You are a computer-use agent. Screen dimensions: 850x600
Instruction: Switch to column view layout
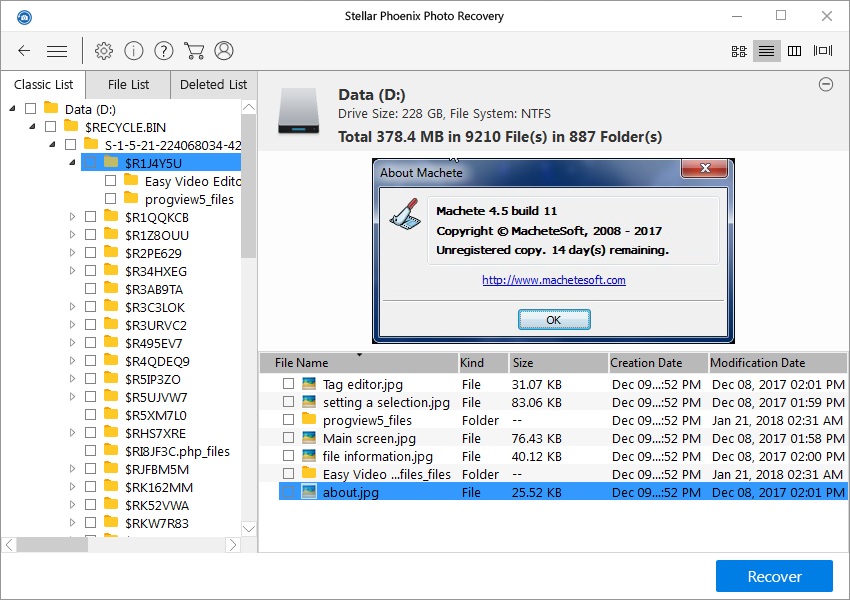[x=794, y=49]
